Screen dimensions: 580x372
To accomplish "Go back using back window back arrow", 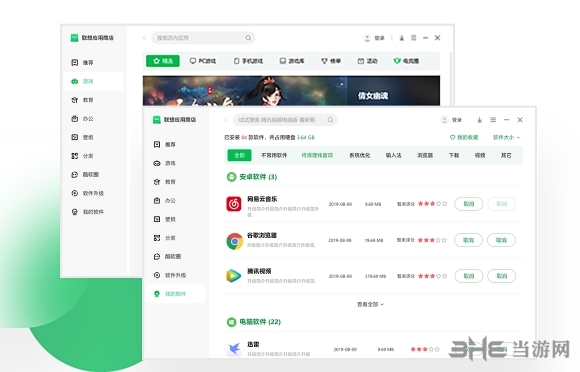I will point(144,38).
